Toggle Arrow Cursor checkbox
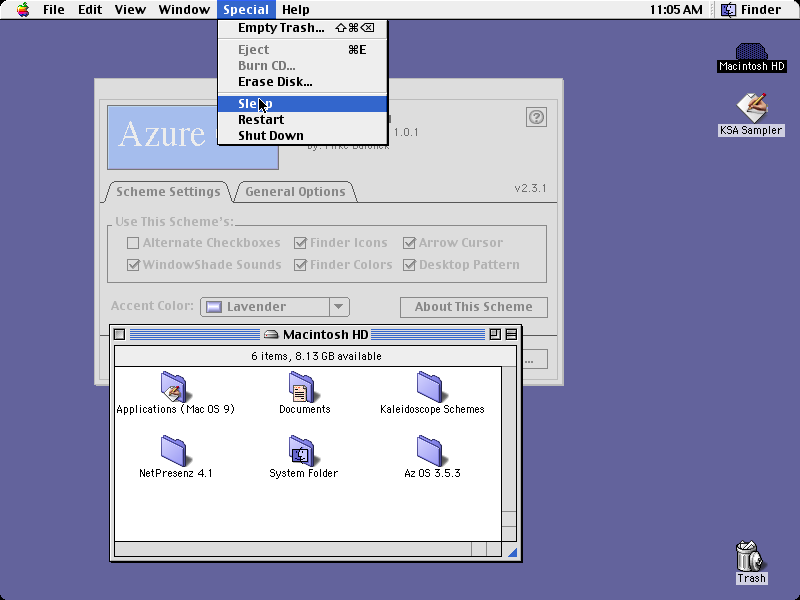 point(409,243)
